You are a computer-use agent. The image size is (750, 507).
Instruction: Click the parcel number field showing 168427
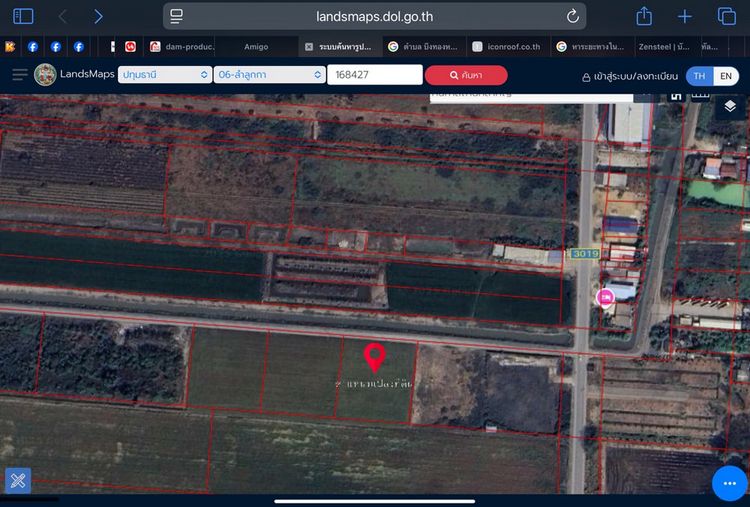(375, 75)
